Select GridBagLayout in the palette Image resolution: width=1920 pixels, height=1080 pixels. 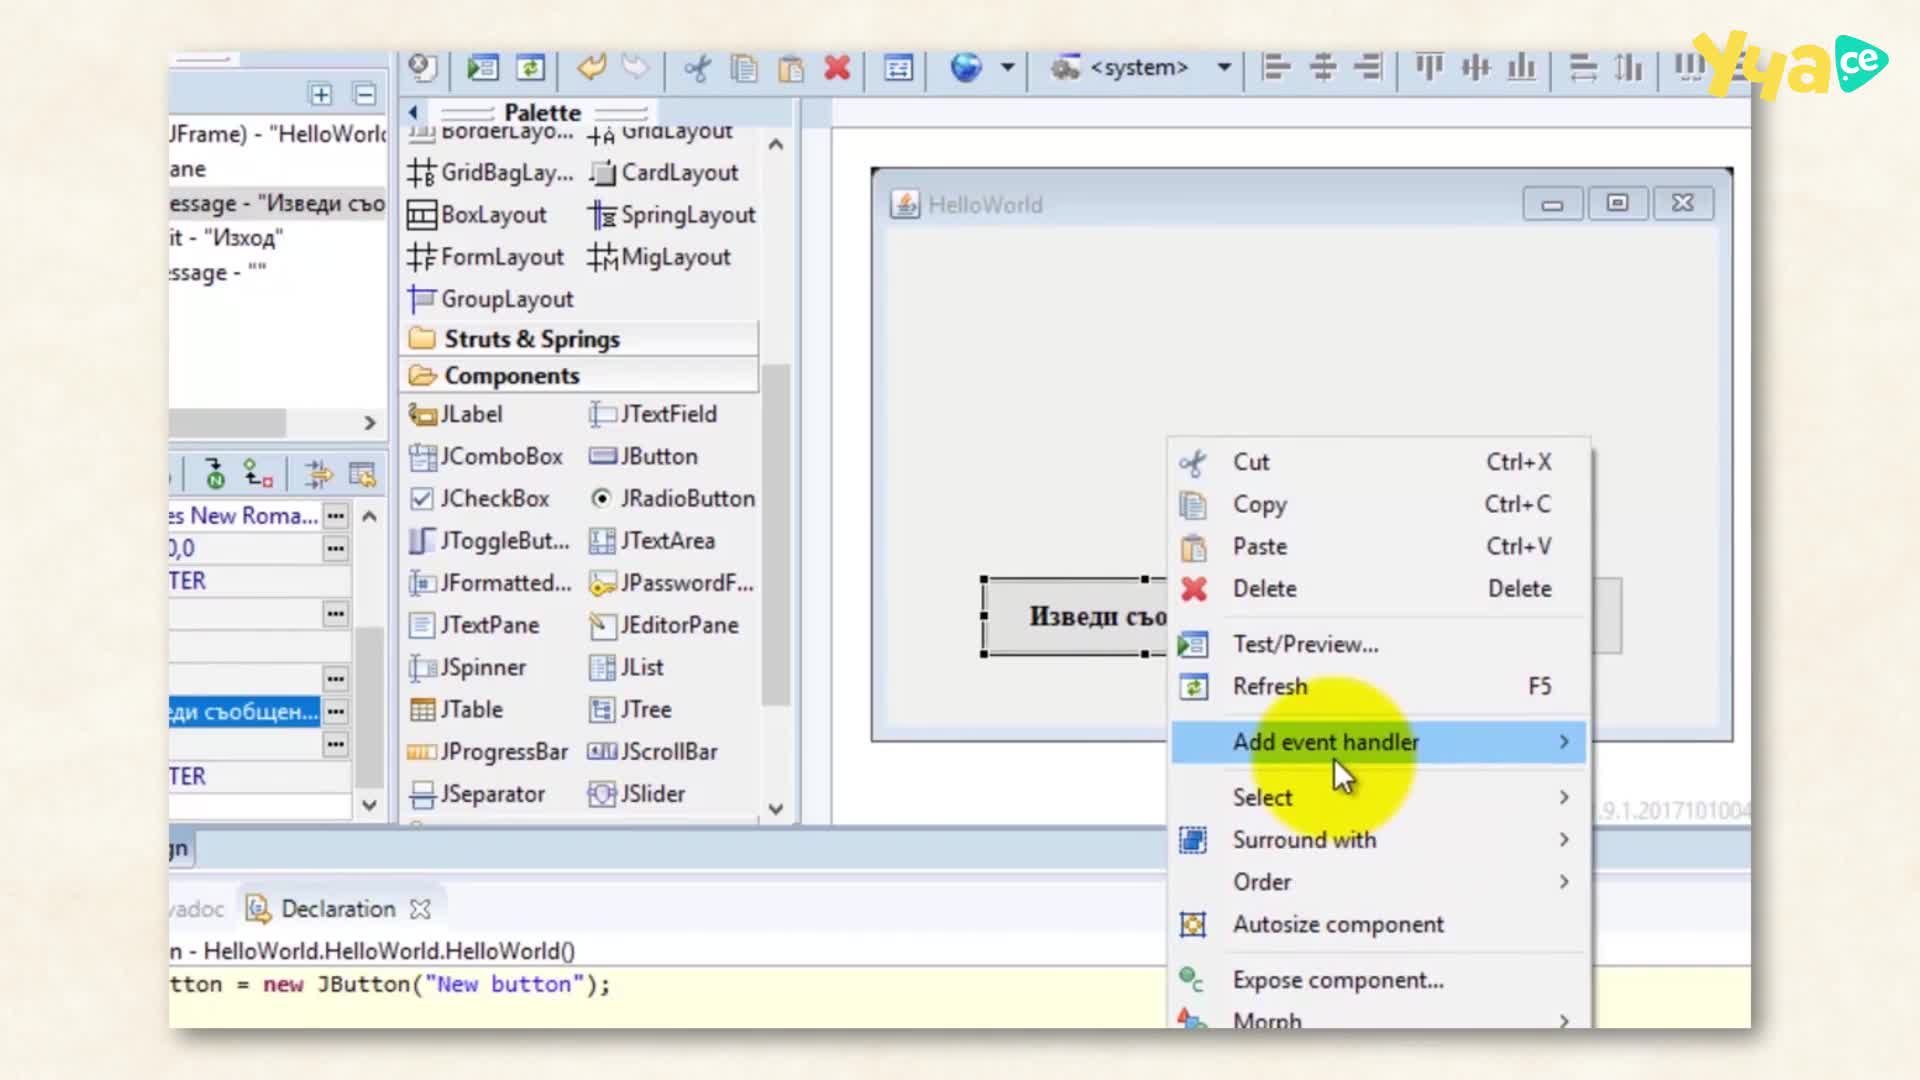pyautogui.click(x=490, y=173)
